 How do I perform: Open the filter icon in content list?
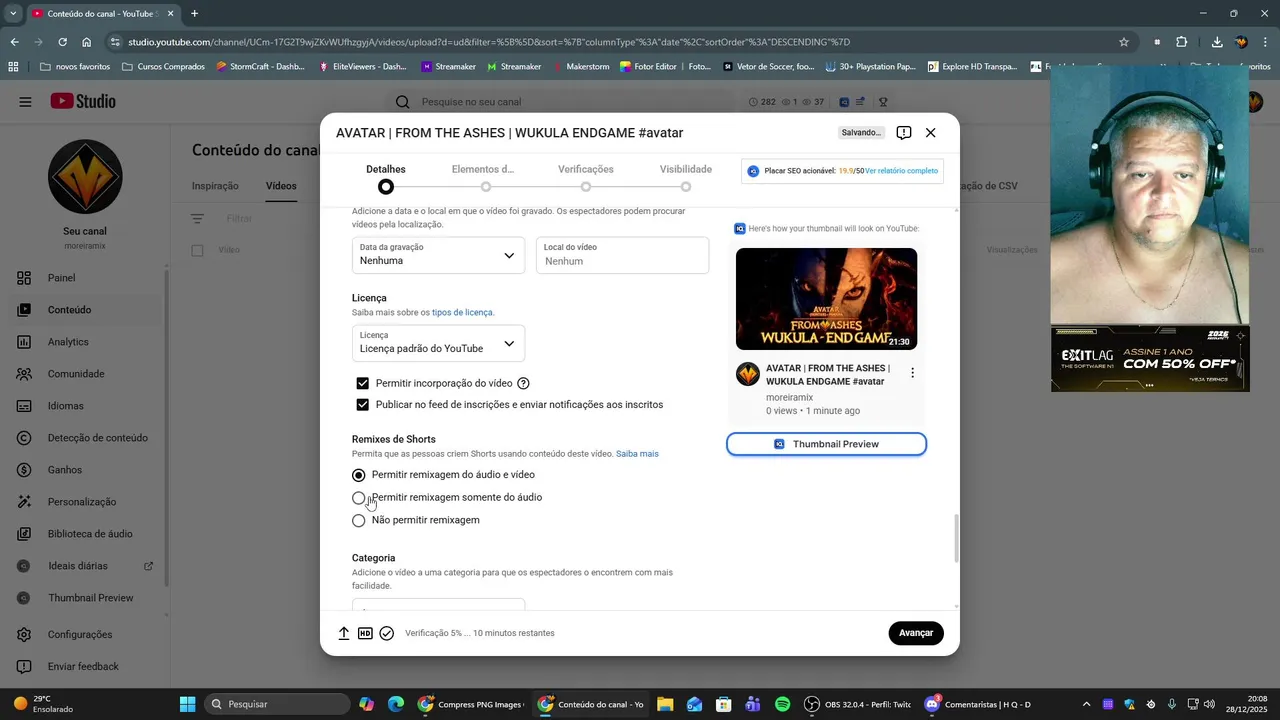[x=197, y=219]
